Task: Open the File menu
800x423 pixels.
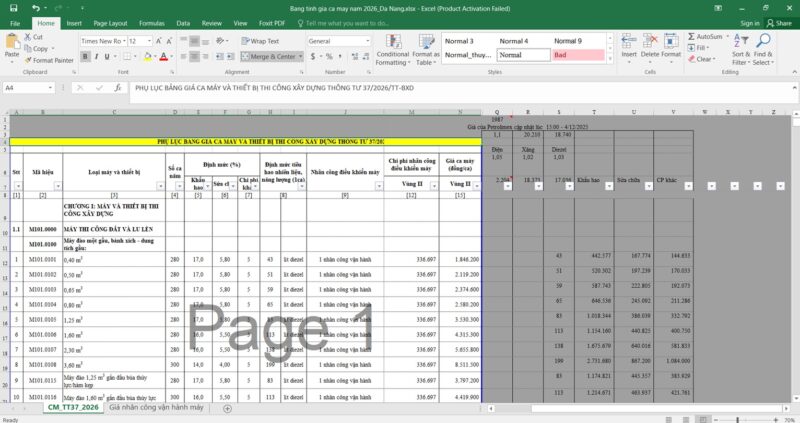Action: pyautogui.click(x=15, y=23)
